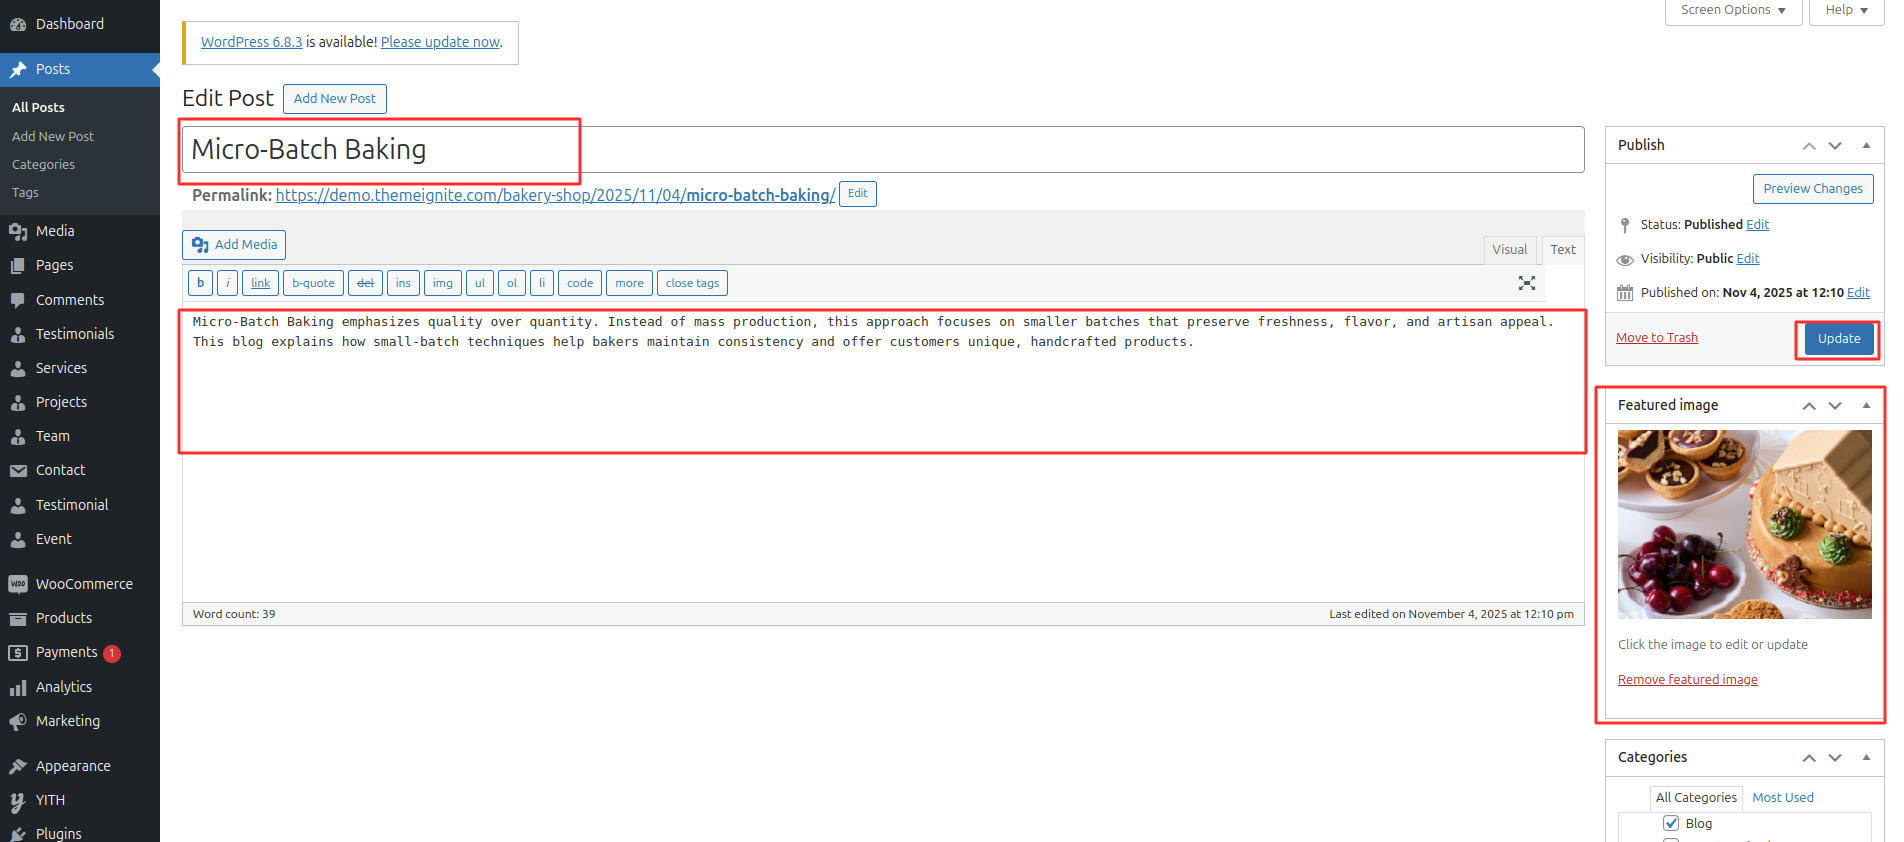
Task: Click the Posts pushpin icon
Action: tap(18, 69)
